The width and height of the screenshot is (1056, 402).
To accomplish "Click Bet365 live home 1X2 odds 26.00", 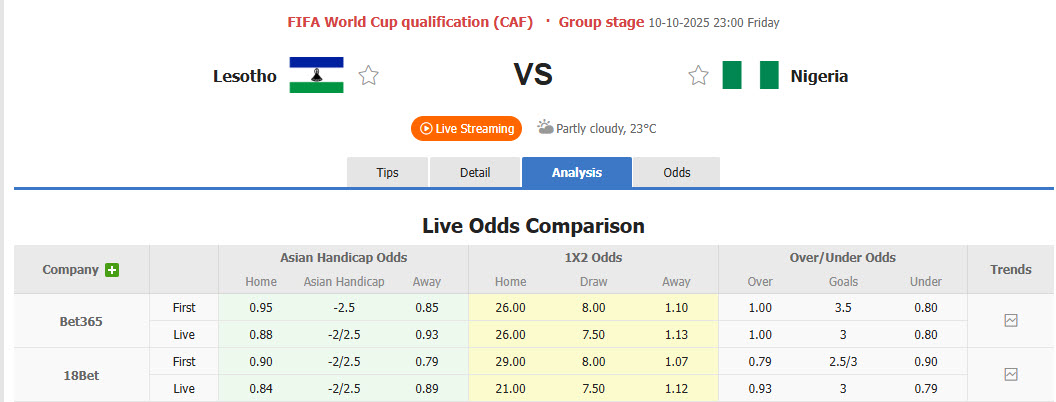I will pos(510,334).
